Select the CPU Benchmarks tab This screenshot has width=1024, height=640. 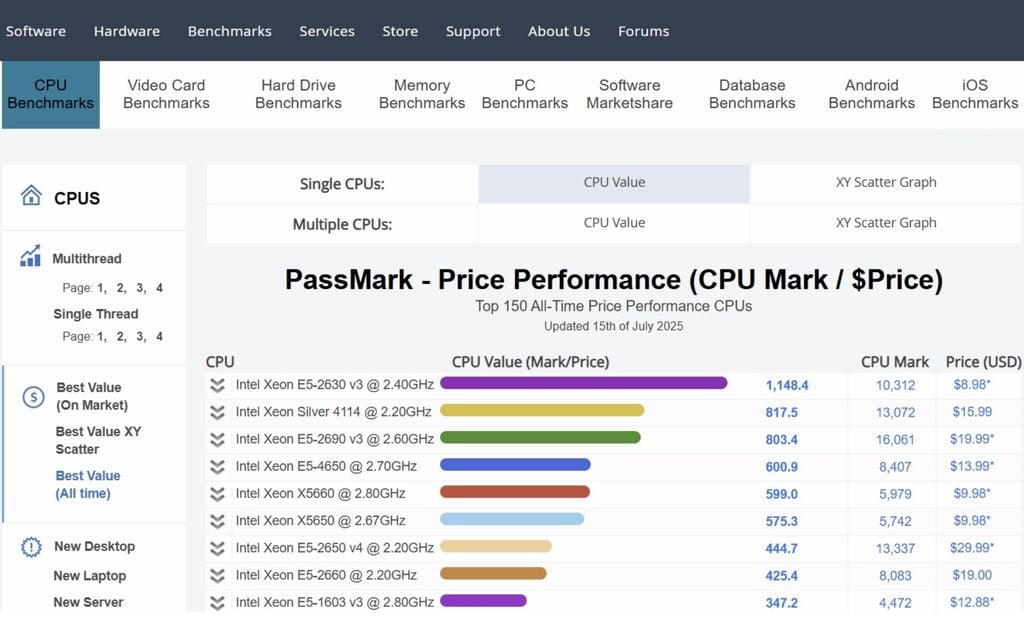(51, 94)
